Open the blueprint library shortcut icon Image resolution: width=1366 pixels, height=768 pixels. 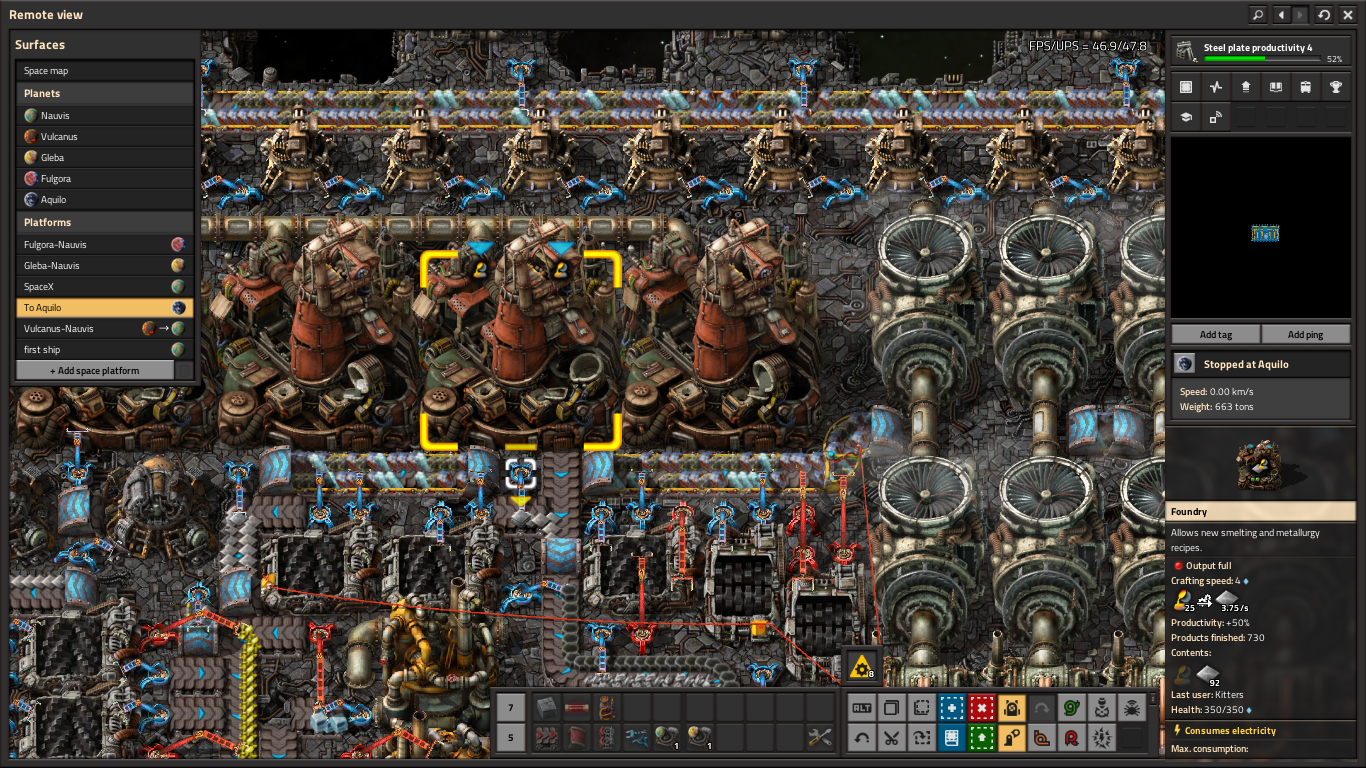(1186, 87)
